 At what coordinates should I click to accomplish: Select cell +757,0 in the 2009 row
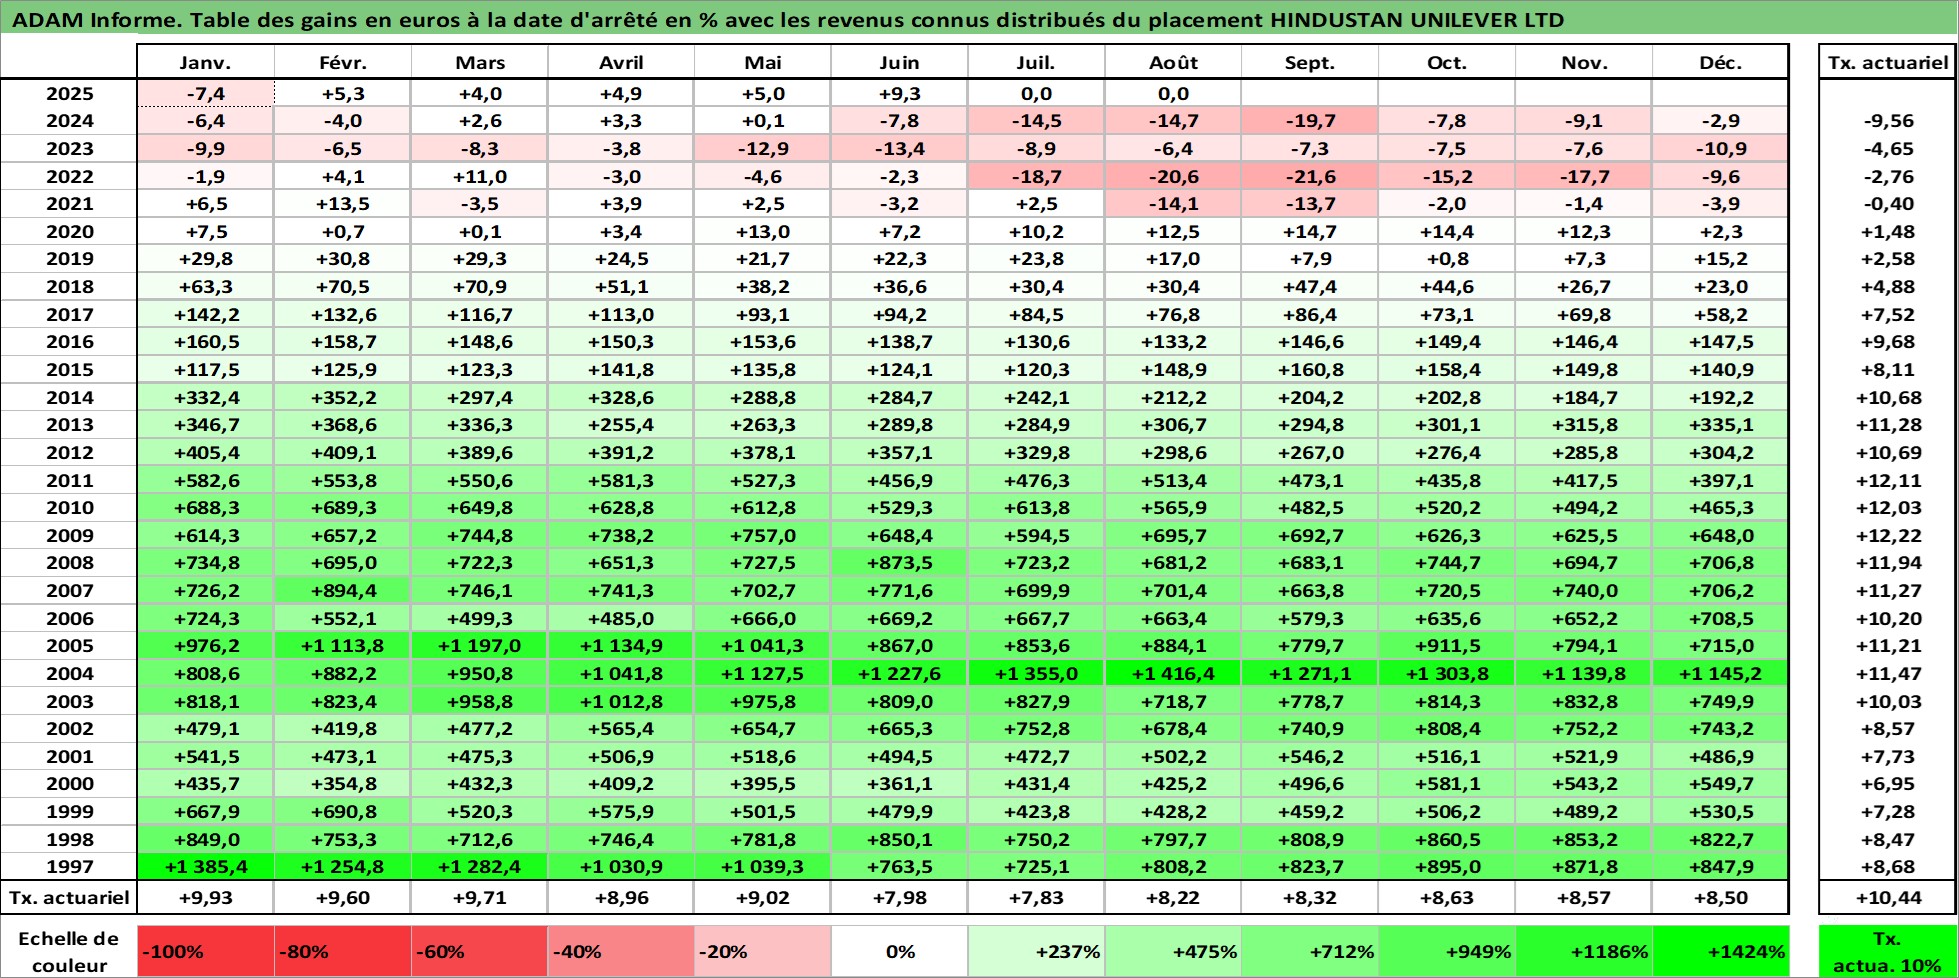(x=763, y=536)
